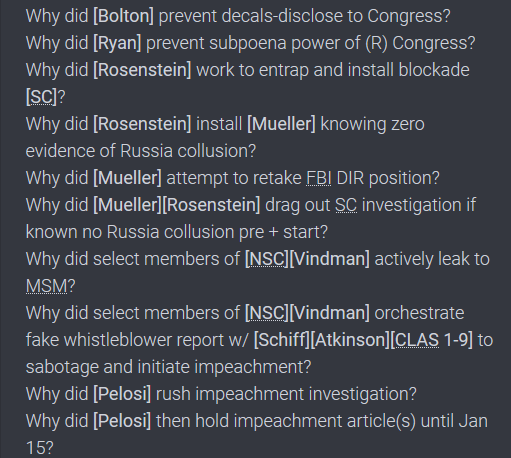The width and height of the screenshot is (511, 458).
Task: Click [Mueller] after the word 'install'
Action: (281, 124)
